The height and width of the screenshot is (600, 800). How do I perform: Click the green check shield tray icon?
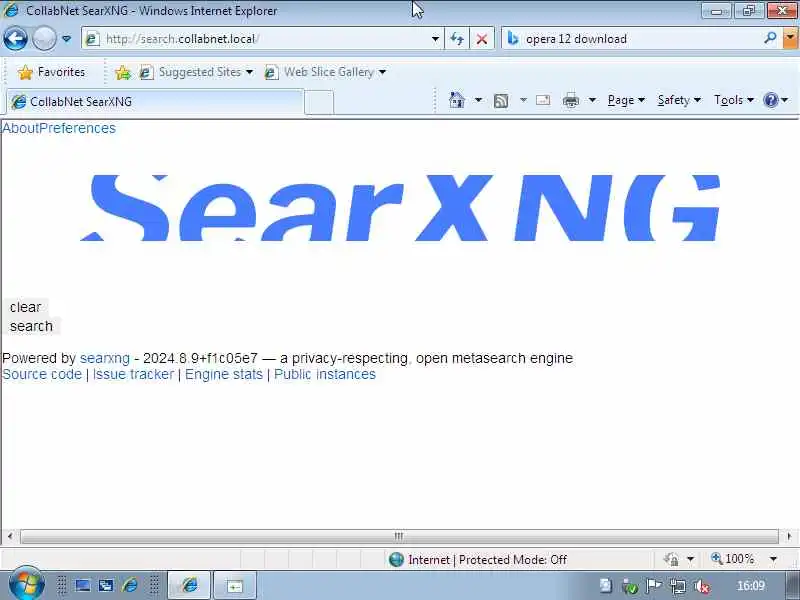[x=631, y=587]
